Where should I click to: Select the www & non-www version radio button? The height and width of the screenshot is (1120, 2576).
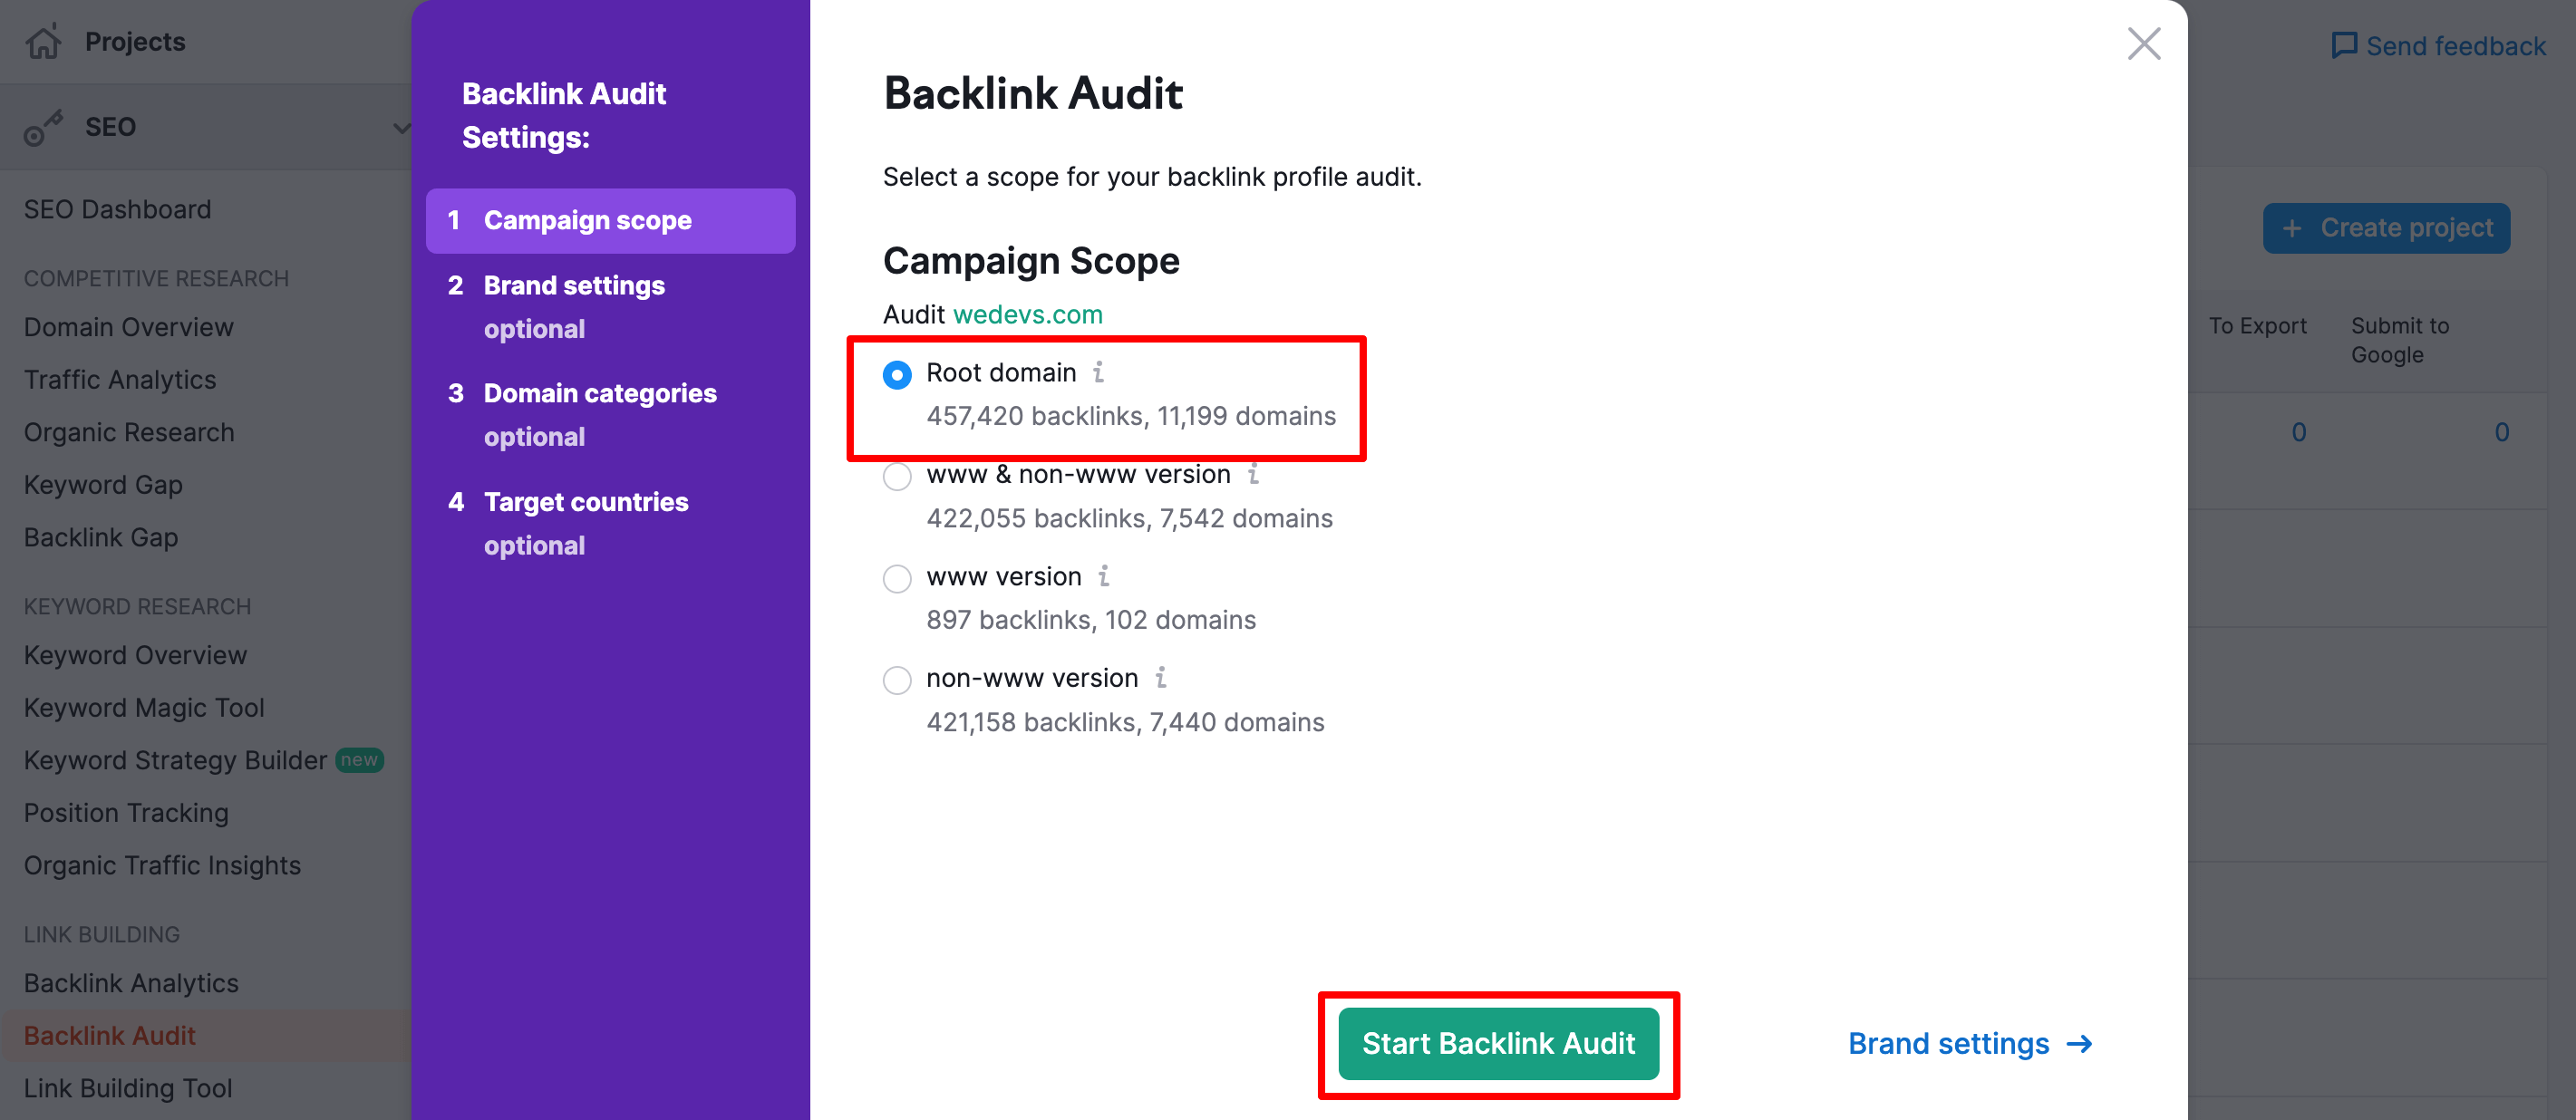click(897, 477)
